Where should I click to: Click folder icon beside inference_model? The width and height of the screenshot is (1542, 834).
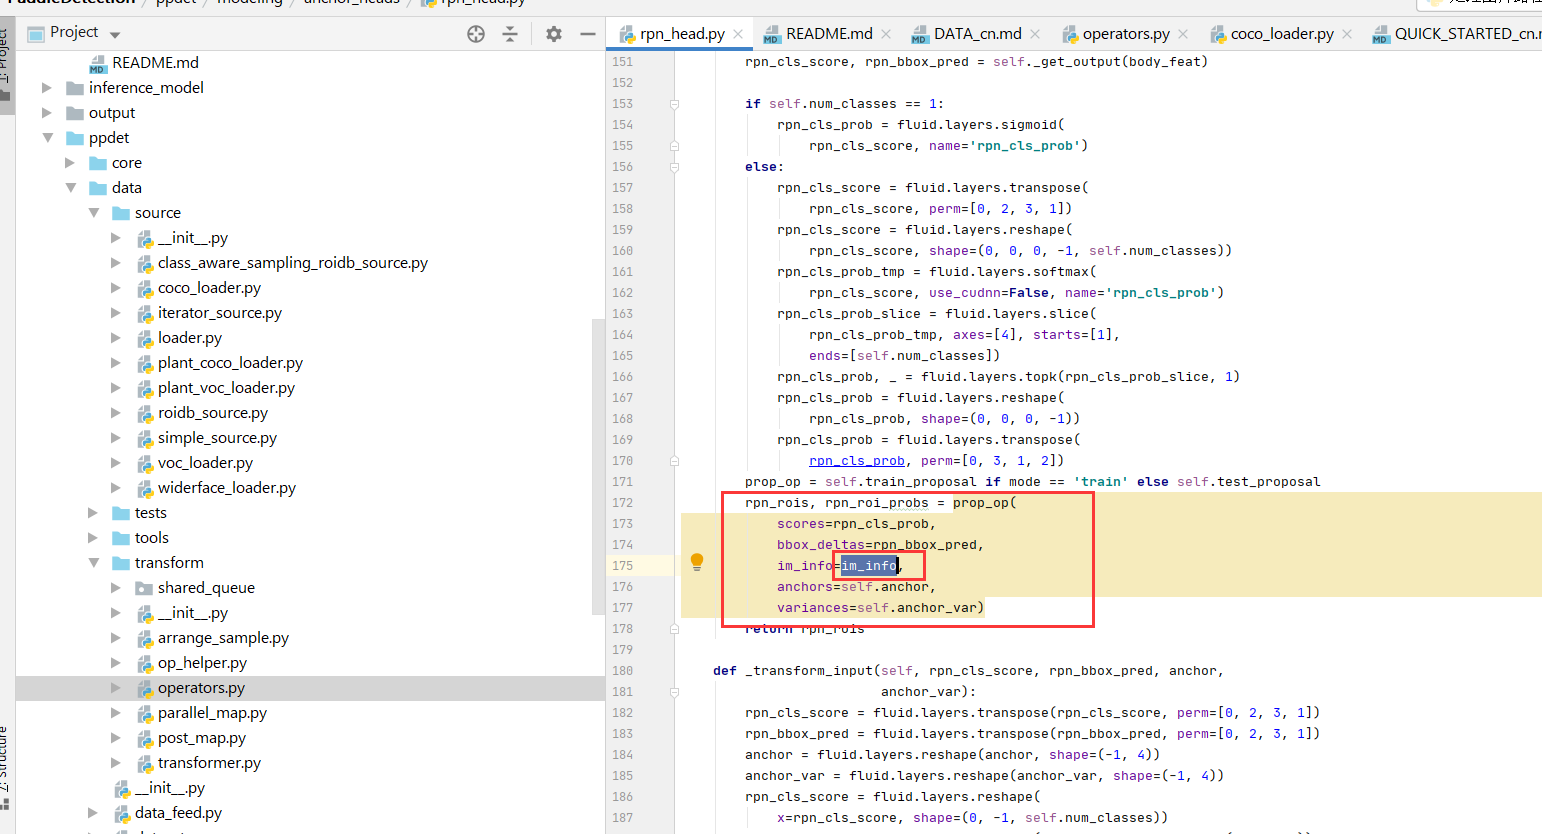tap(75, 88)
